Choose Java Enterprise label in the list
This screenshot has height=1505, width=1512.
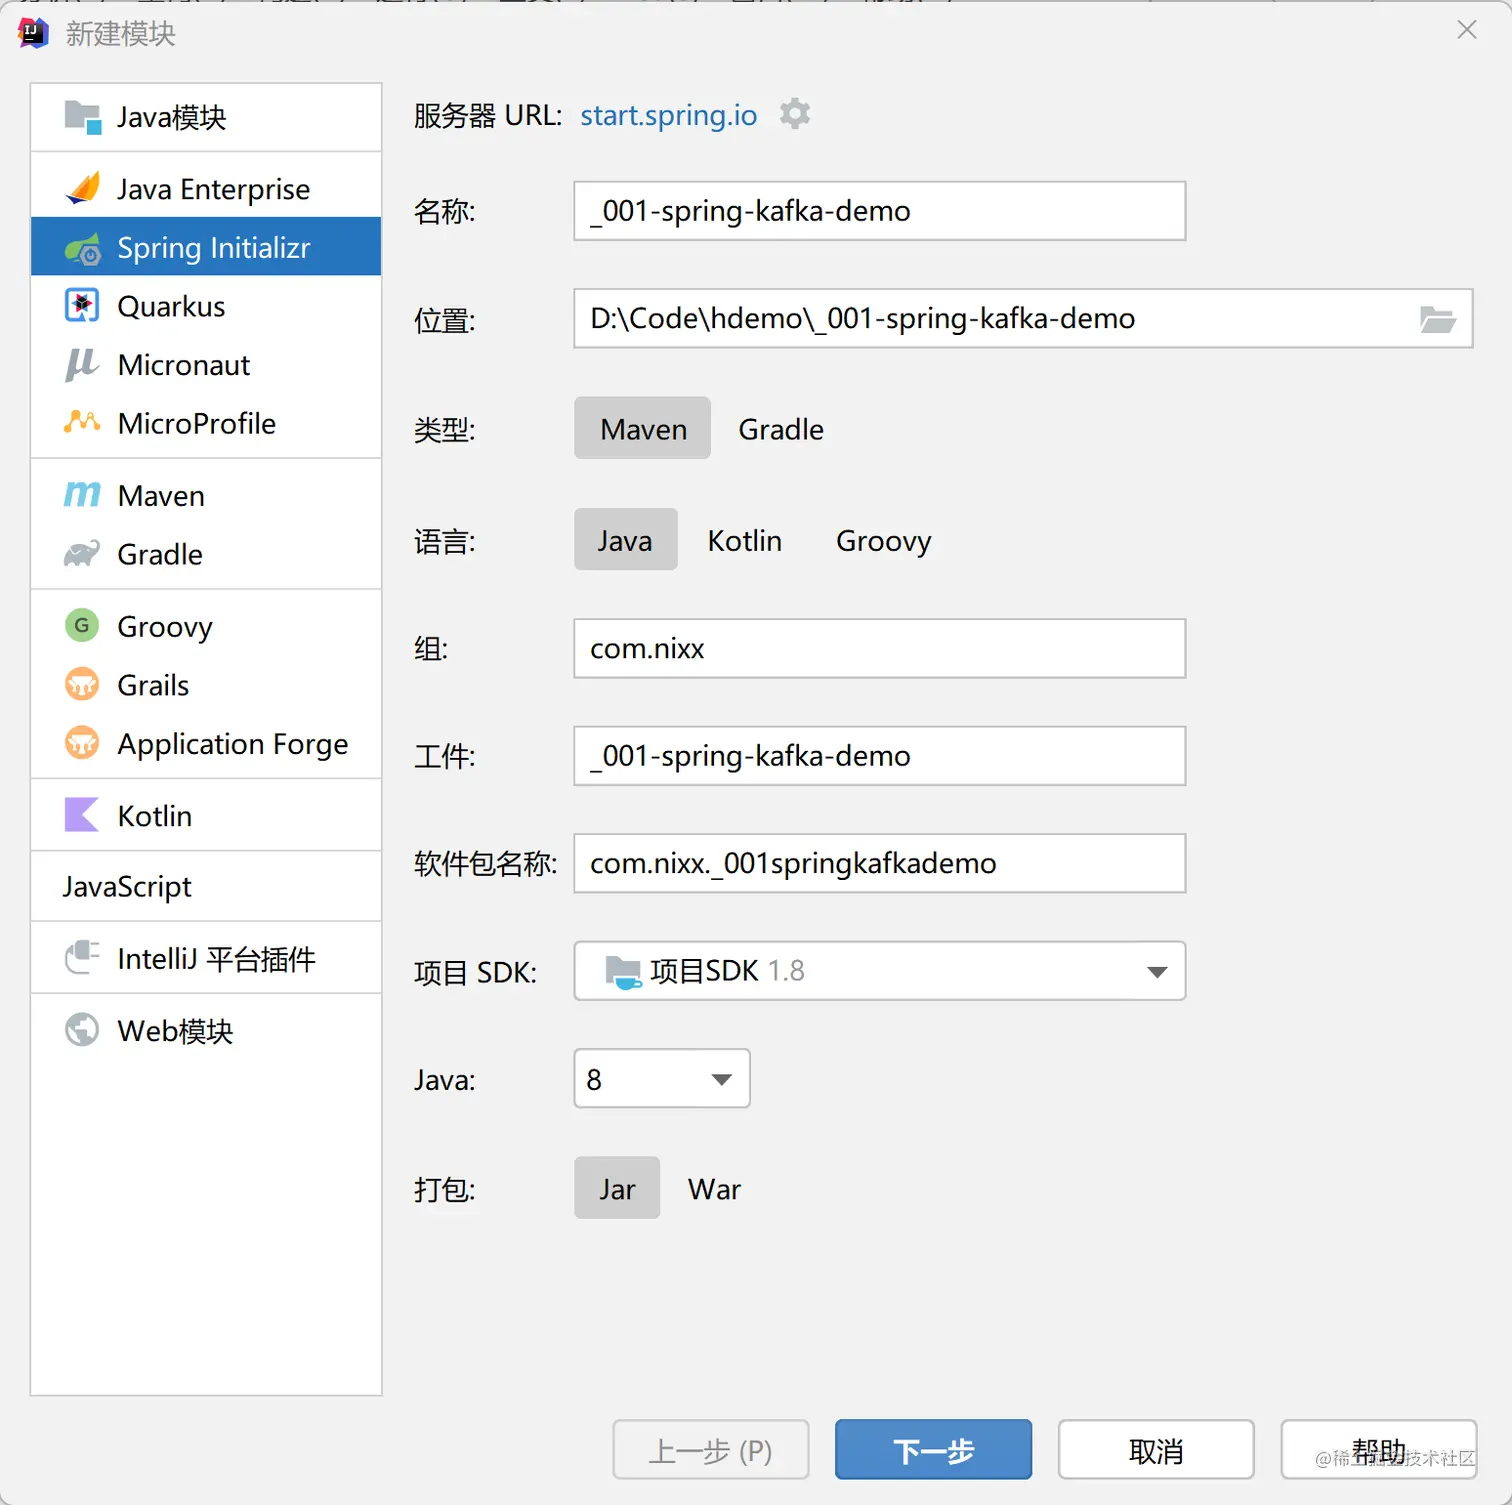tap(214, 189)
